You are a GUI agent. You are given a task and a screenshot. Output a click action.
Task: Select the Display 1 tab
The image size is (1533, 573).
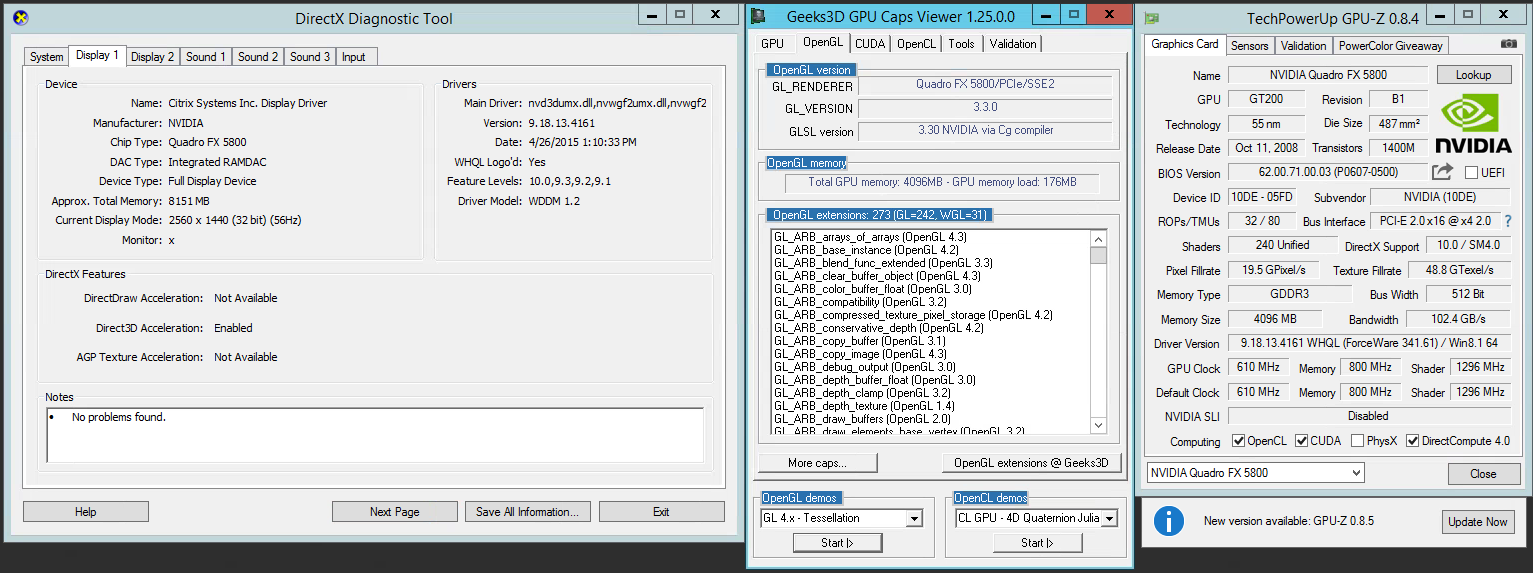[x=97, y=55]
